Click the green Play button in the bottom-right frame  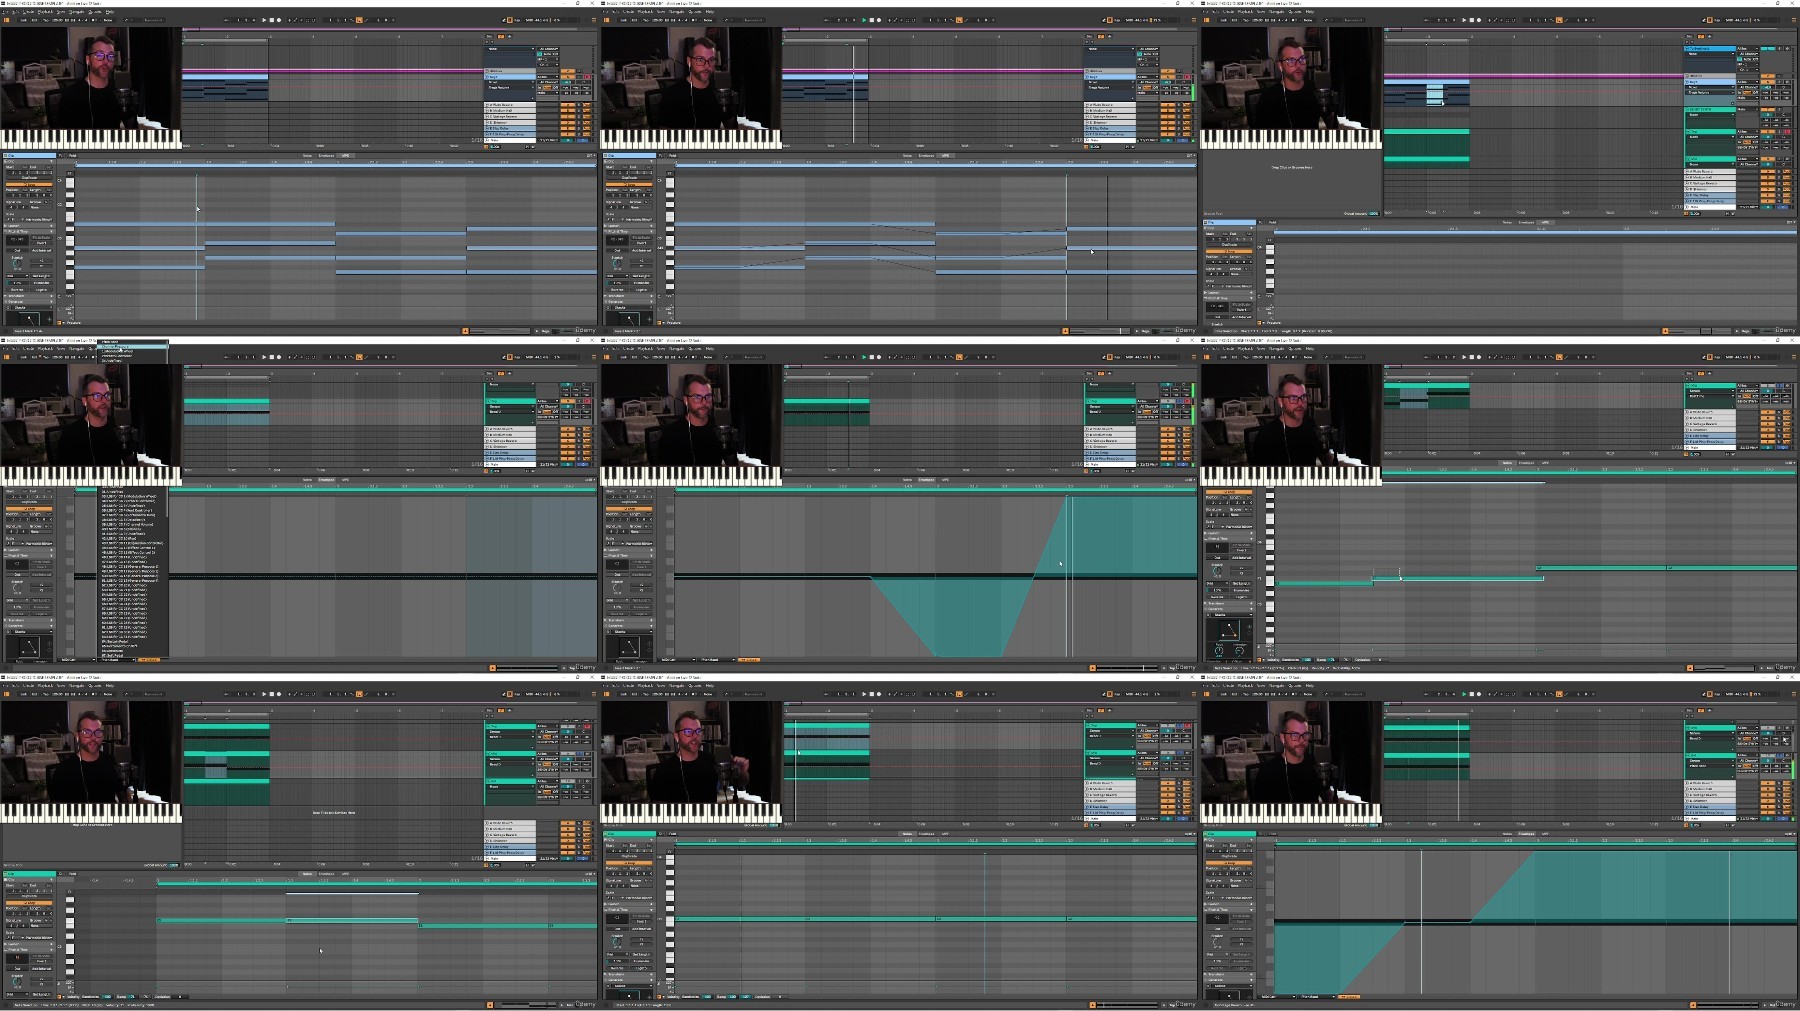(x=1464, y=694)
